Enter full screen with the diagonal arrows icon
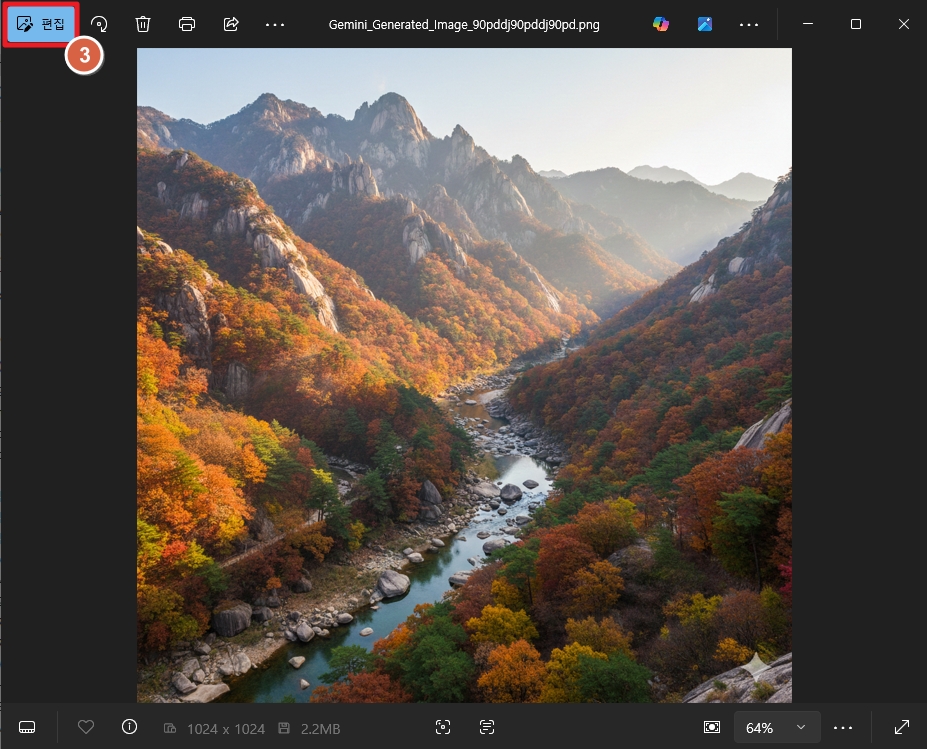The height and width of the screenshot is (749, 927). click(x=901, y=728)
